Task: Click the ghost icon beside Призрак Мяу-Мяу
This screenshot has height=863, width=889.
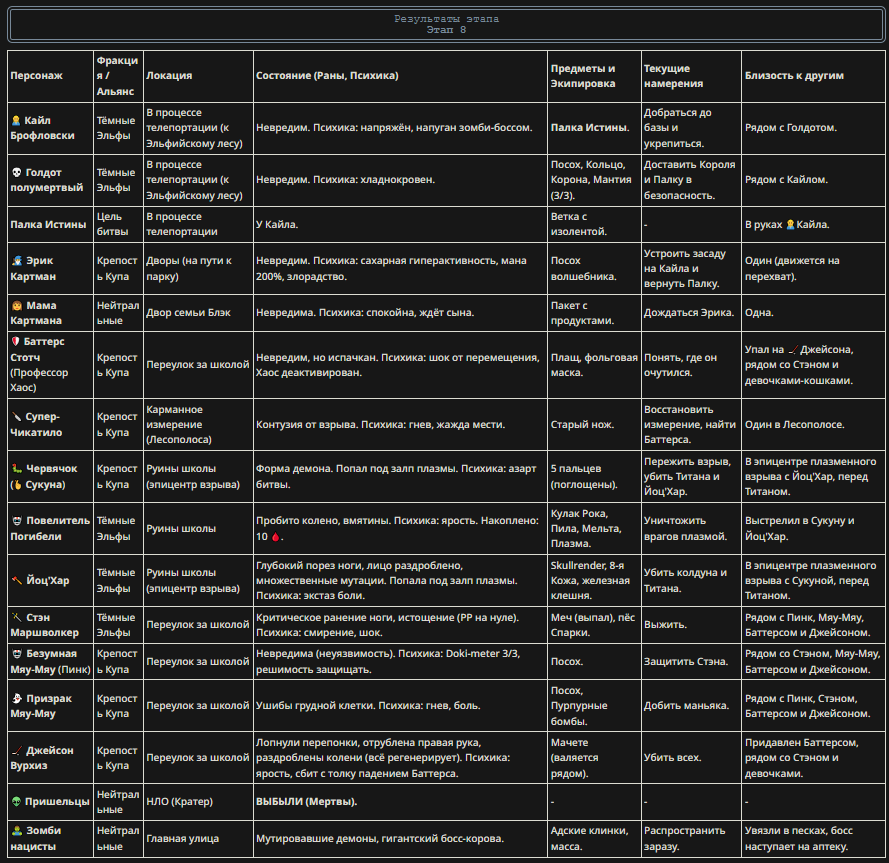Action: (18, 699)
